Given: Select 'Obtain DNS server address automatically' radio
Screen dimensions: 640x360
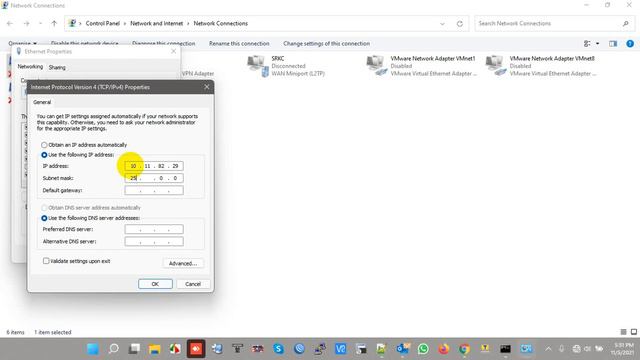Looking at the screenshot, I should pos(44,208).
